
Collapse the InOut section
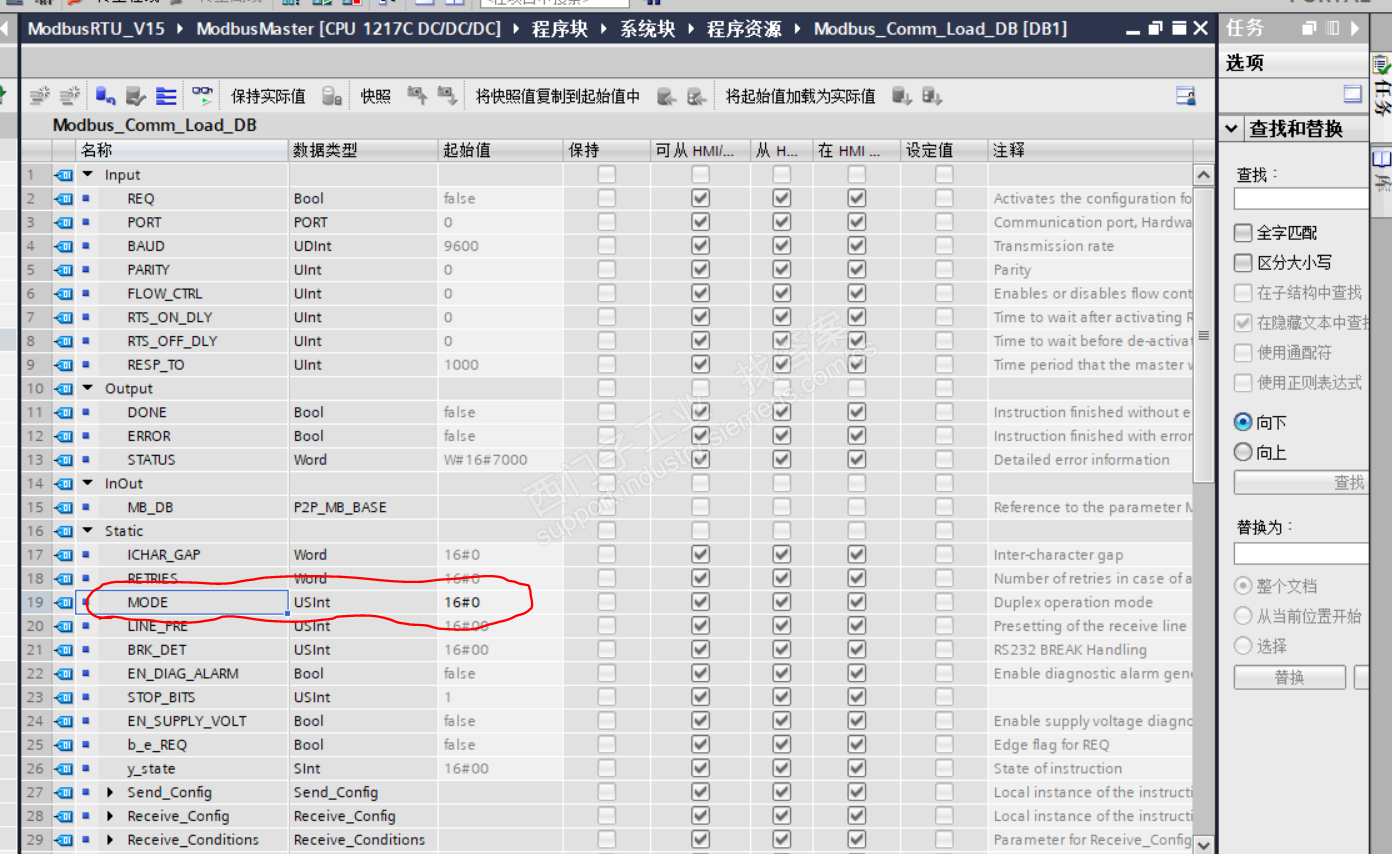87,483
